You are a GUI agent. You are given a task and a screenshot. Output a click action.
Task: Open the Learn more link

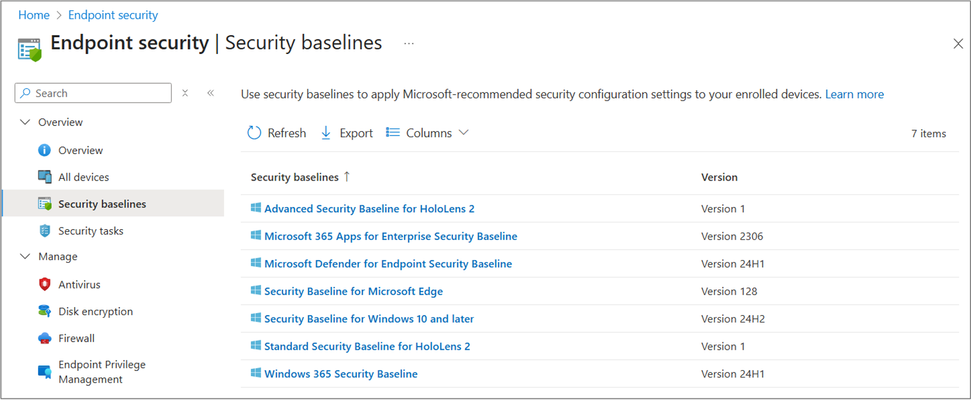point(855,95)
